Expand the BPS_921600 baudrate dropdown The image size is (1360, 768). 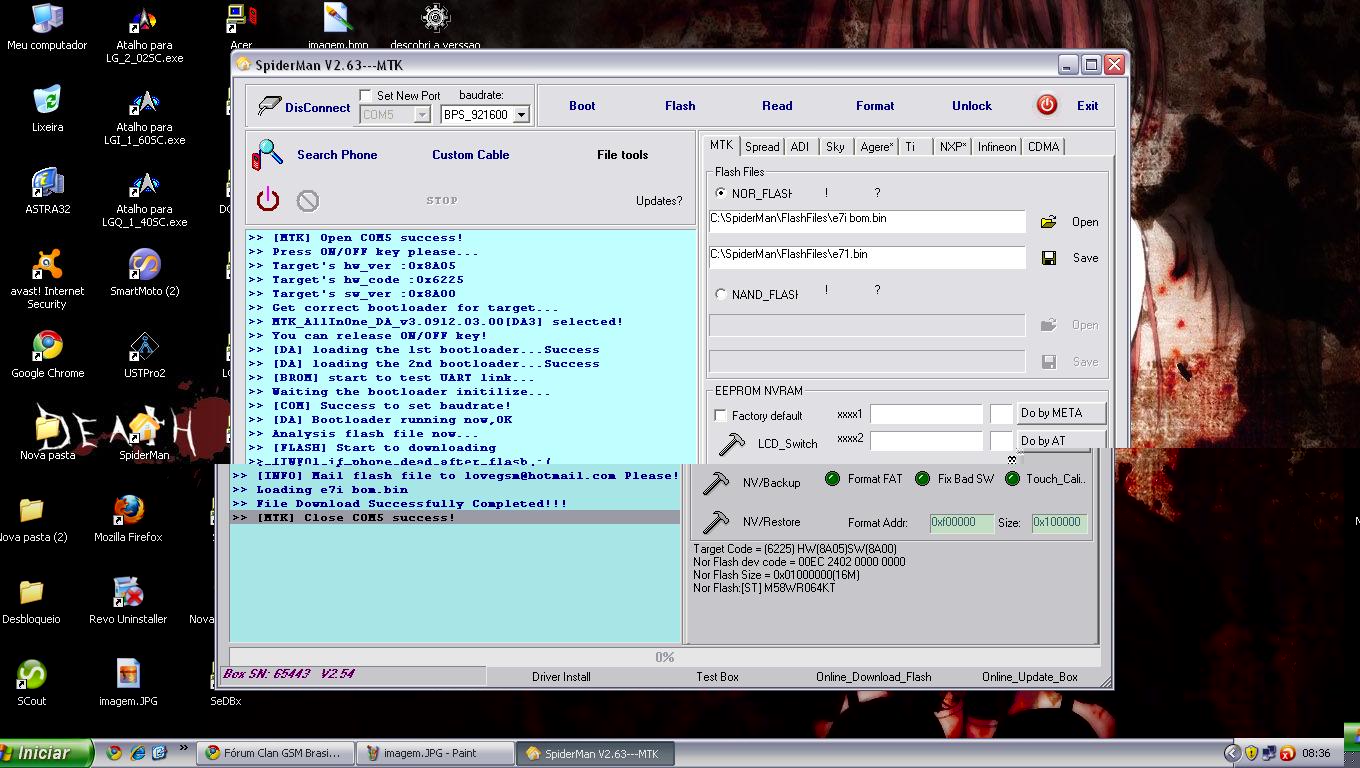[x=521, y=115]
